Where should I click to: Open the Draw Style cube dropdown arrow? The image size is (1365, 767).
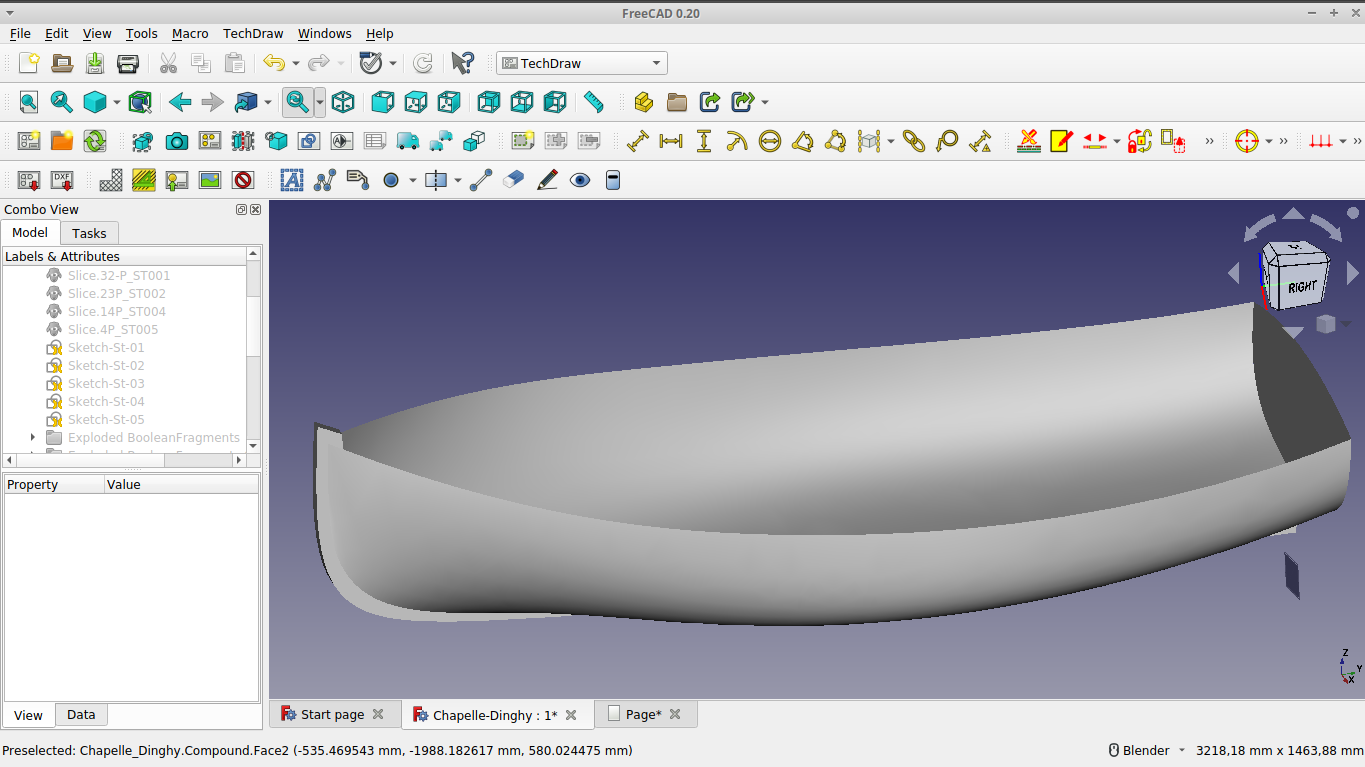tap(117, 102)
